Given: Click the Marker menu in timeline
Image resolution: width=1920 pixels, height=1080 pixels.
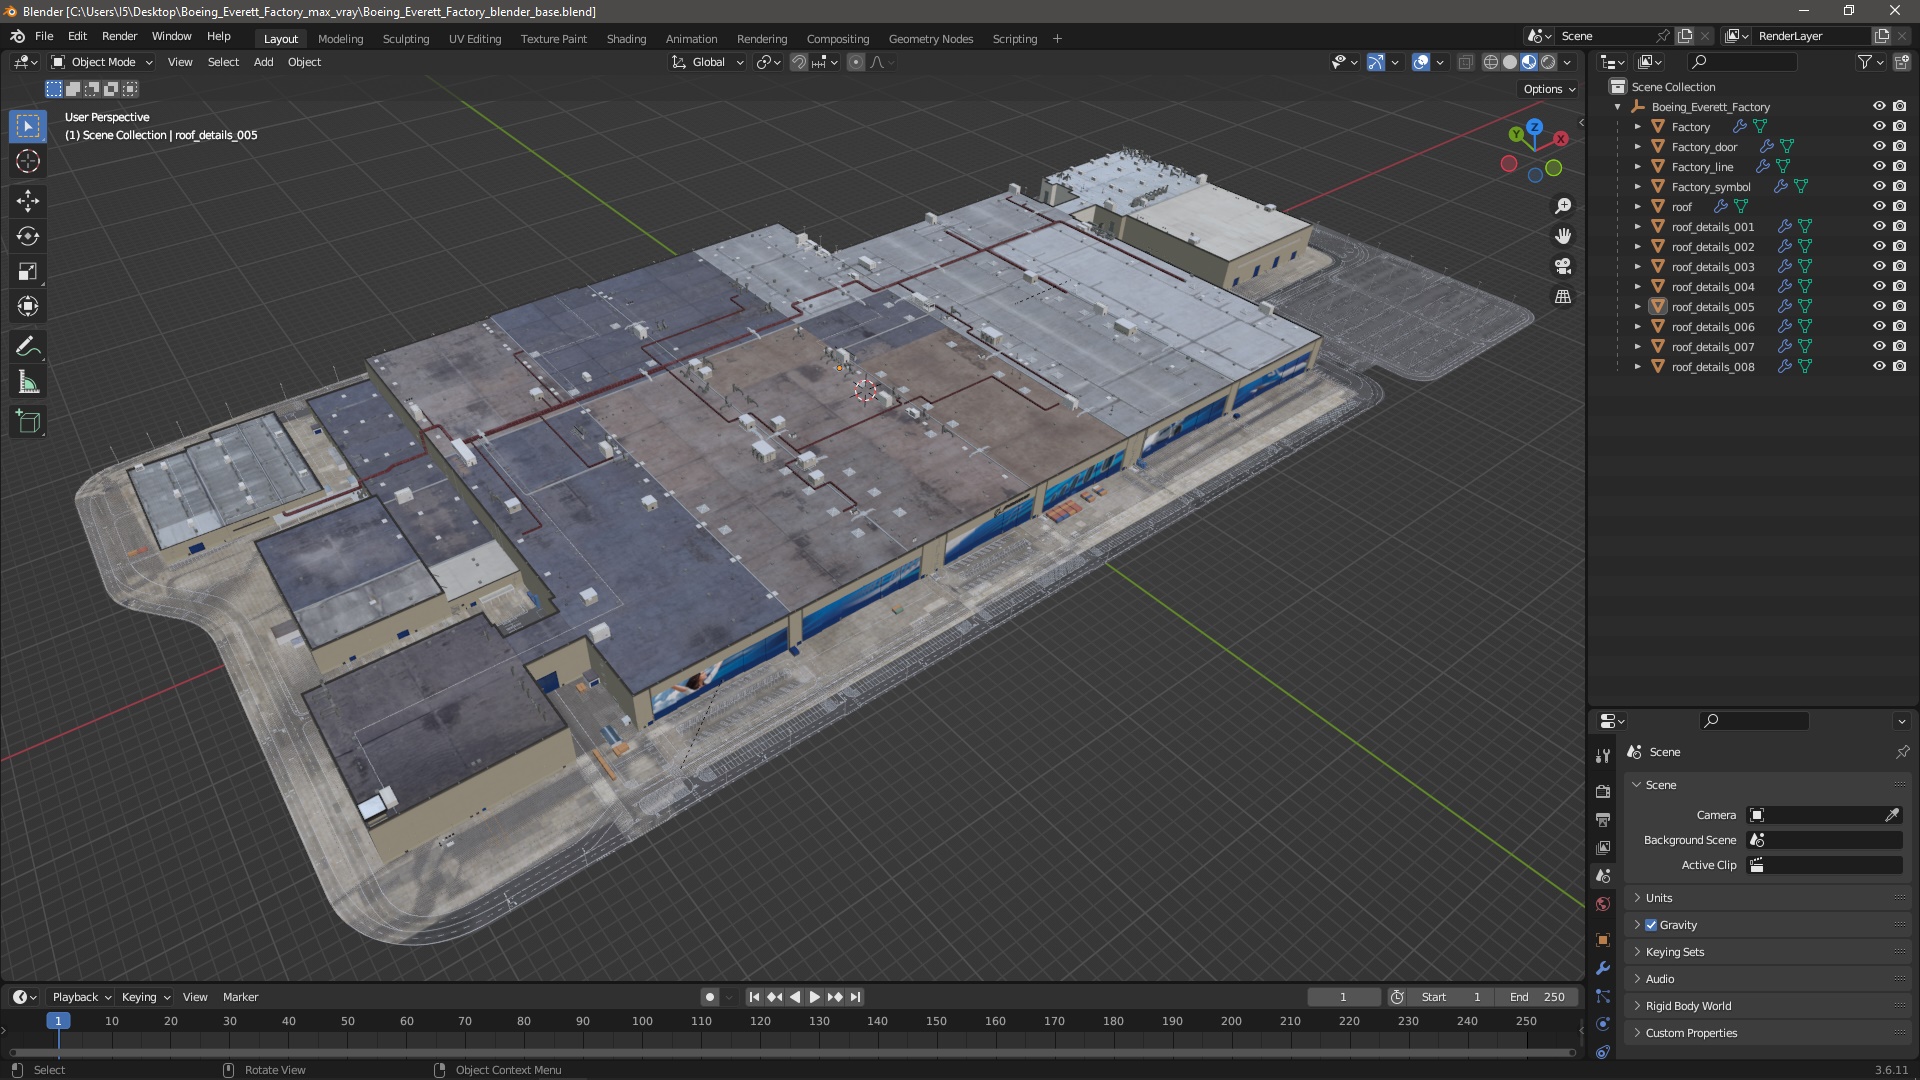Looking at the screenshot, I should tap(240, 997).
